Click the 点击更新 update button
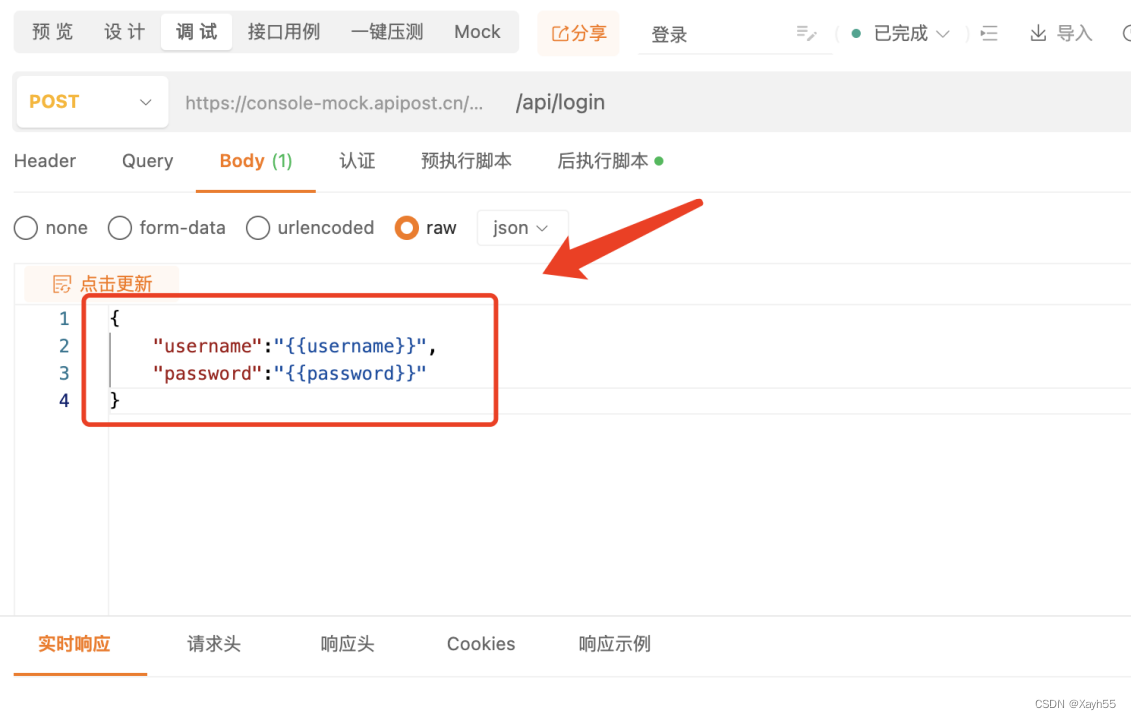This screenshot has height=720, width=1131. tap(116, 284)
